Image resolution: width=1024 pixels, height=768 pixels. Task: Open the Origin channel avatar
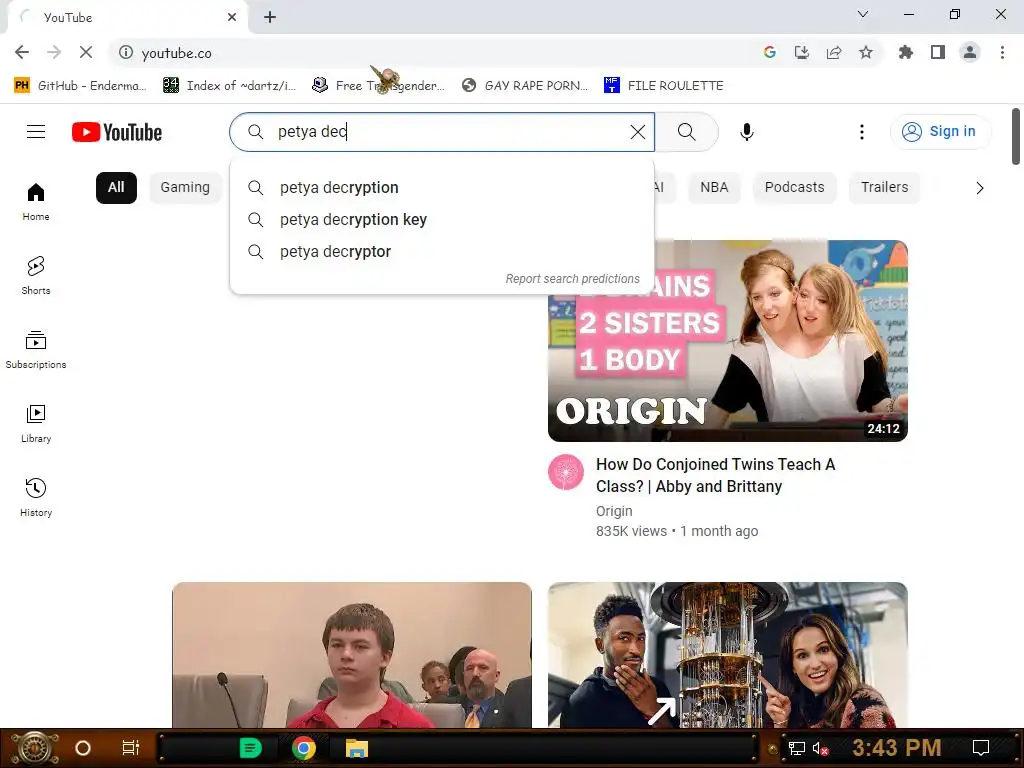coord(566,472)
